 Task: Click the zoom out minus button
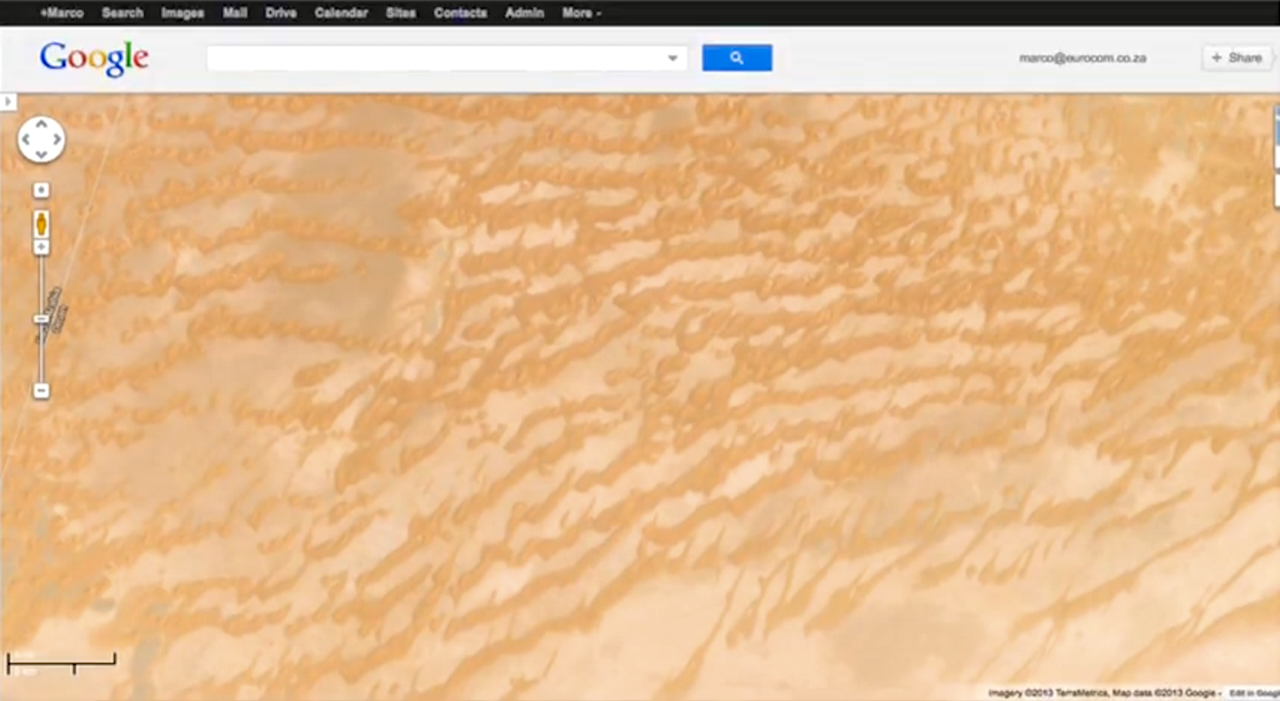[x=41, y=390]
